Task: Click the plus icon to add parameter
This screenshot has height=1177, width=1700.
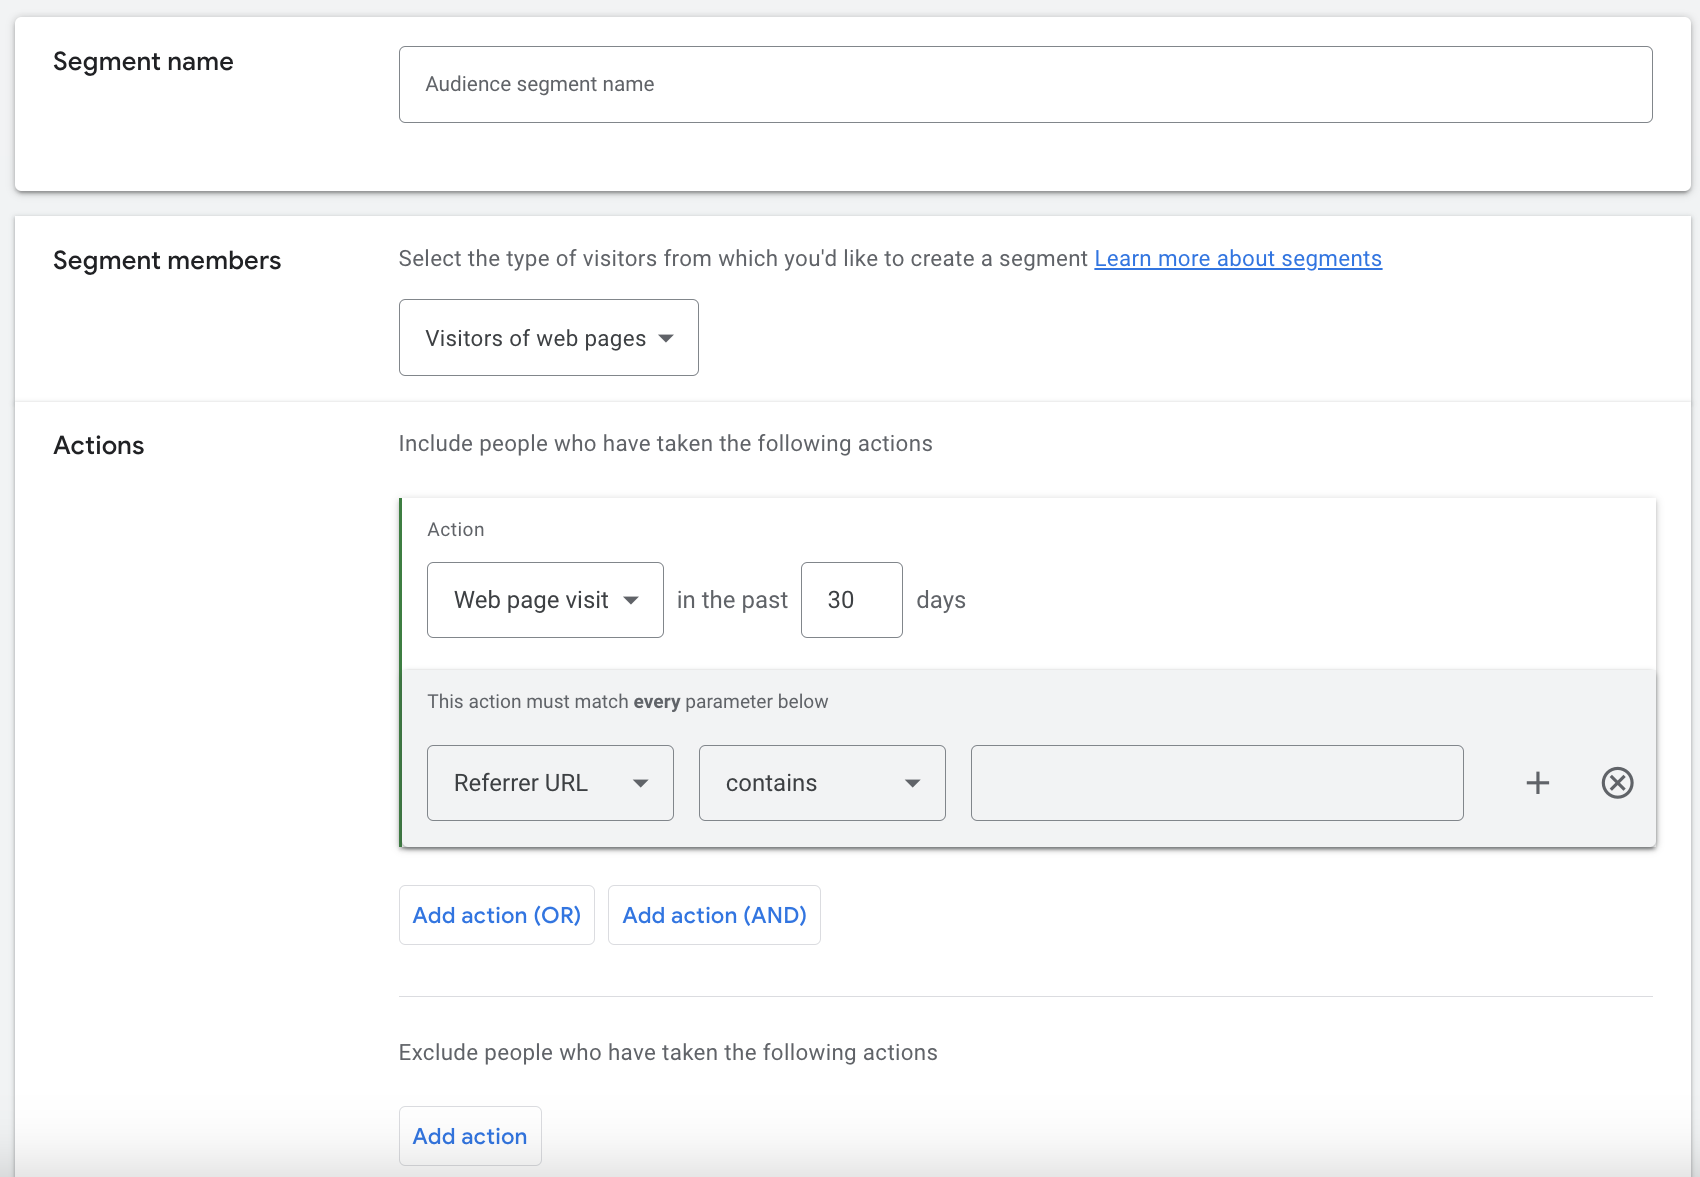Action: tap(1538, 783)
